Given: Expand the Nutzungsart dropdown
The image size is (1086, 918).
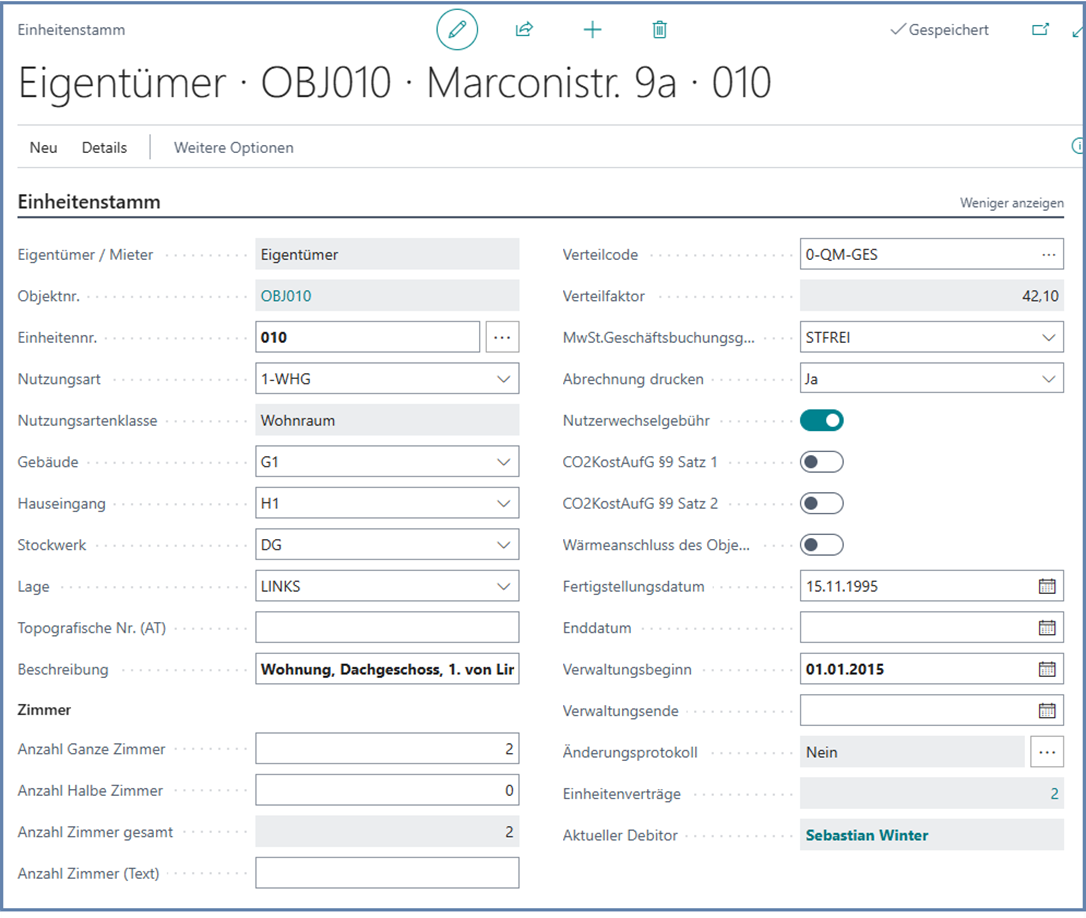Looking at the screenshot, I should [x=502, y=380].
